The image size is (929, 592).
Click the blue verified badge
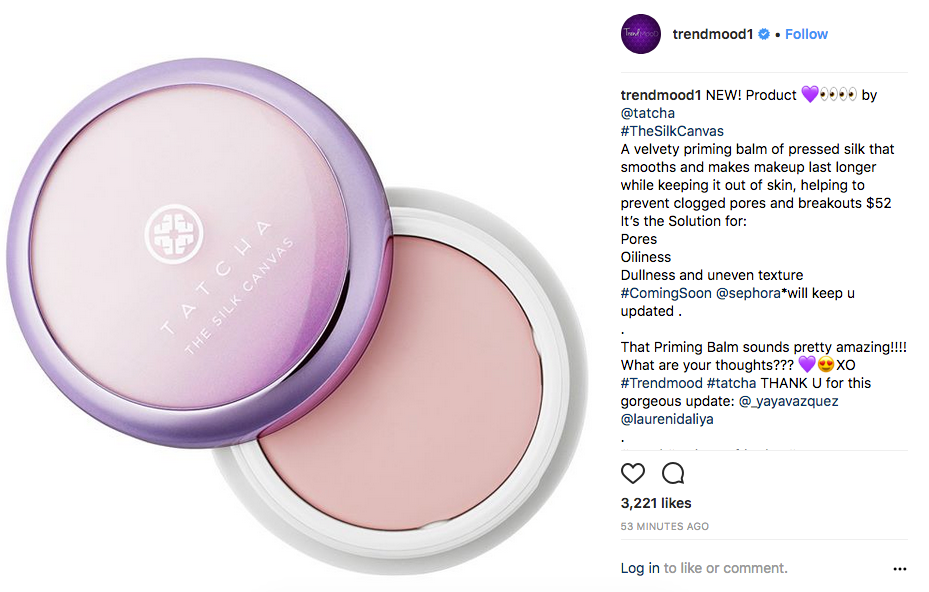click(764, 34)
